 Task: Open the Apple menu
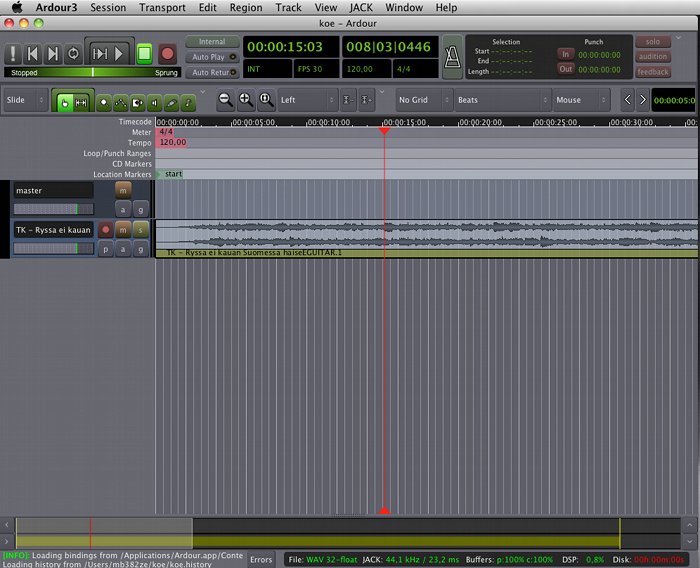[x=17, y=7]
